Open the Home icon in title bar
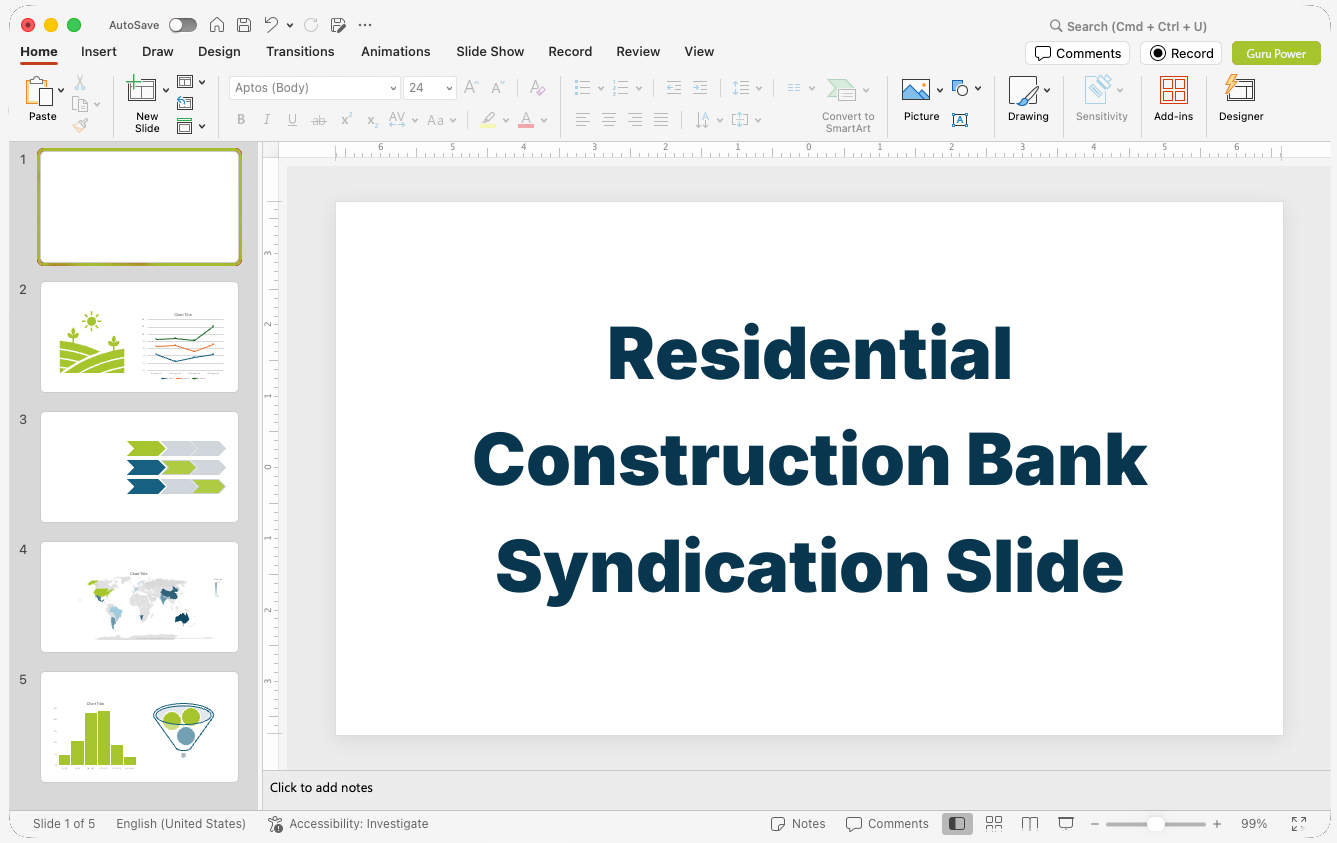1337x843 pixels. (217, 25)
